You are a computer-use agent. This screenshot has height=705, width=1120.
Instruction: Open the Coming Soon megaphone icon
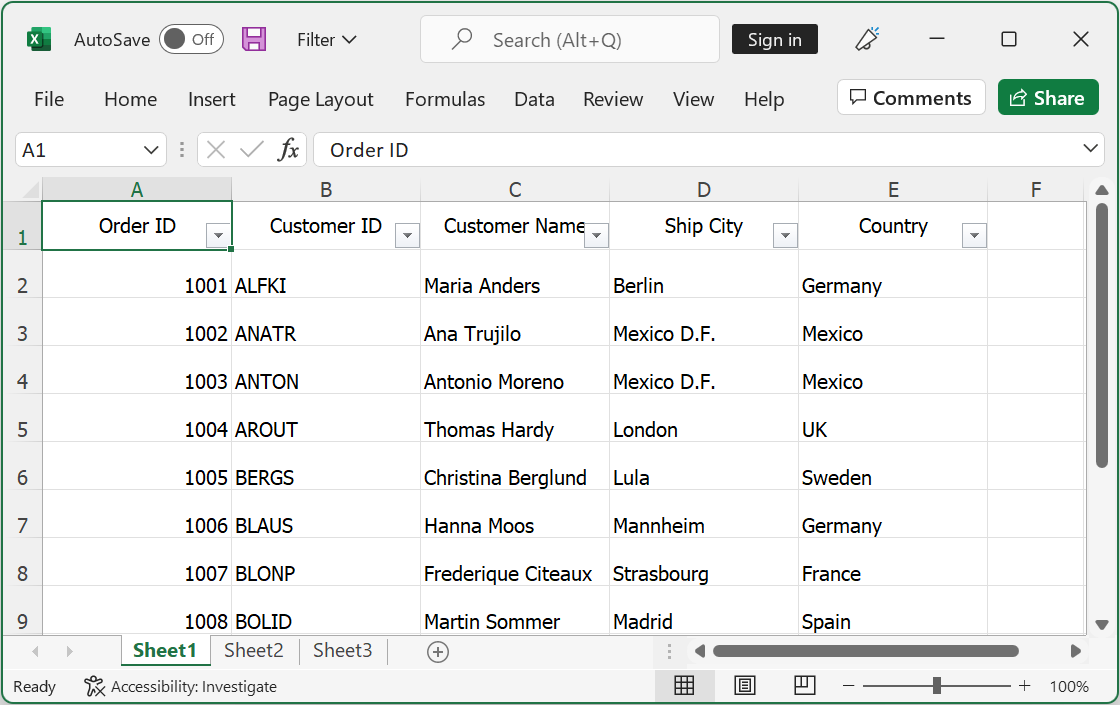(x=867, y=39)
